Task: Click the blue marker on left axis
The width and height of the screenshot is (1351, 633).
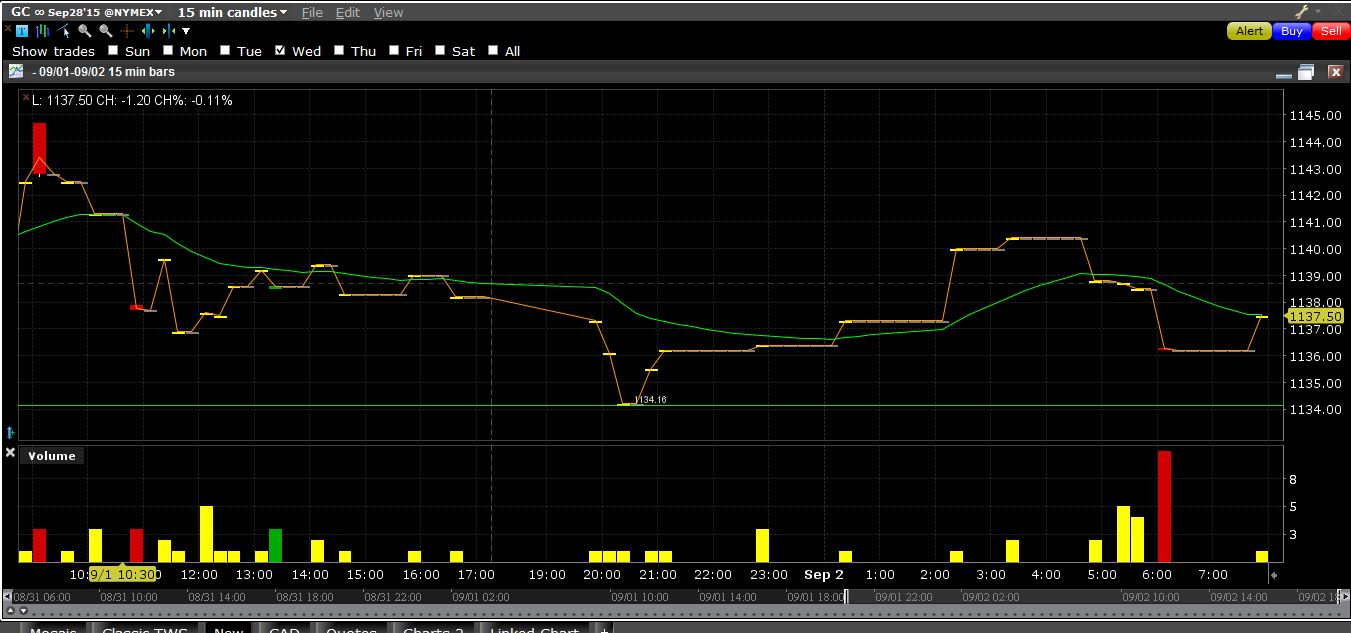Action: point(10,432)
